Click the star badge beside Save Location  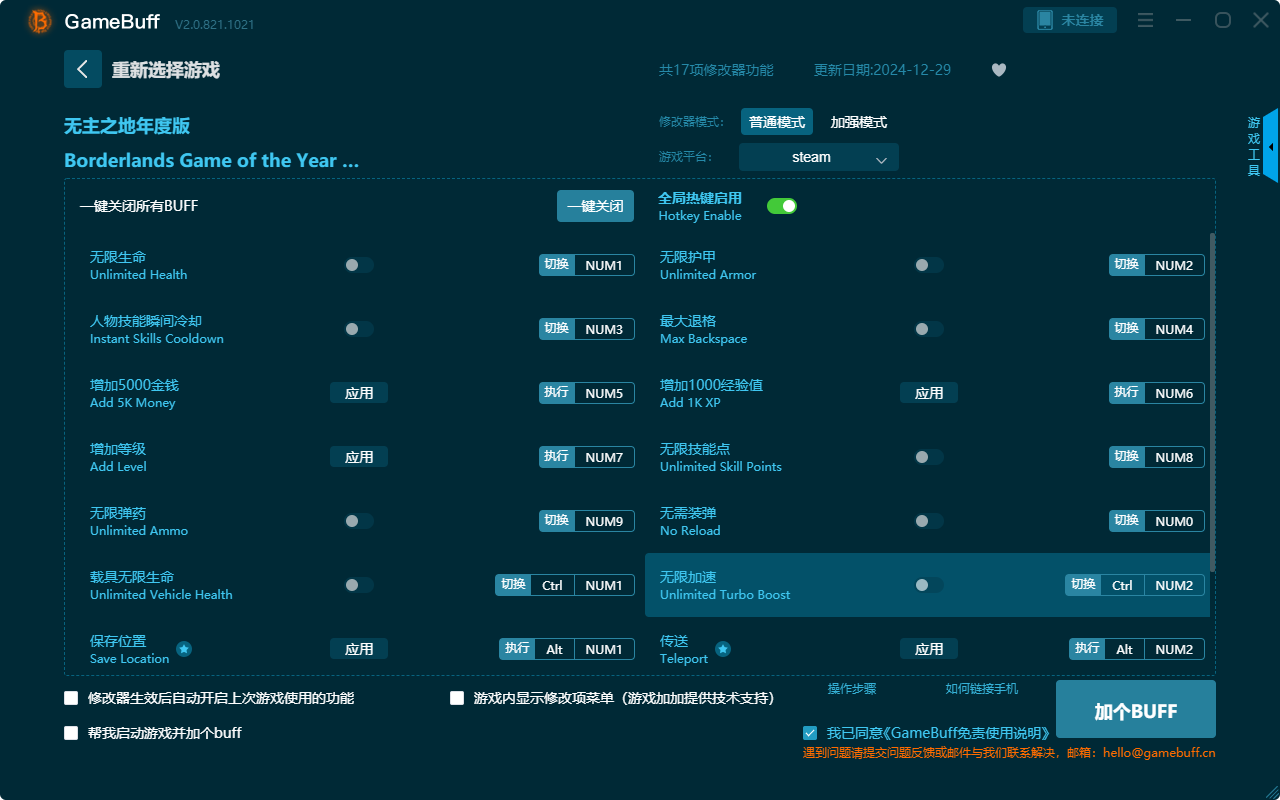coord(184,649)
